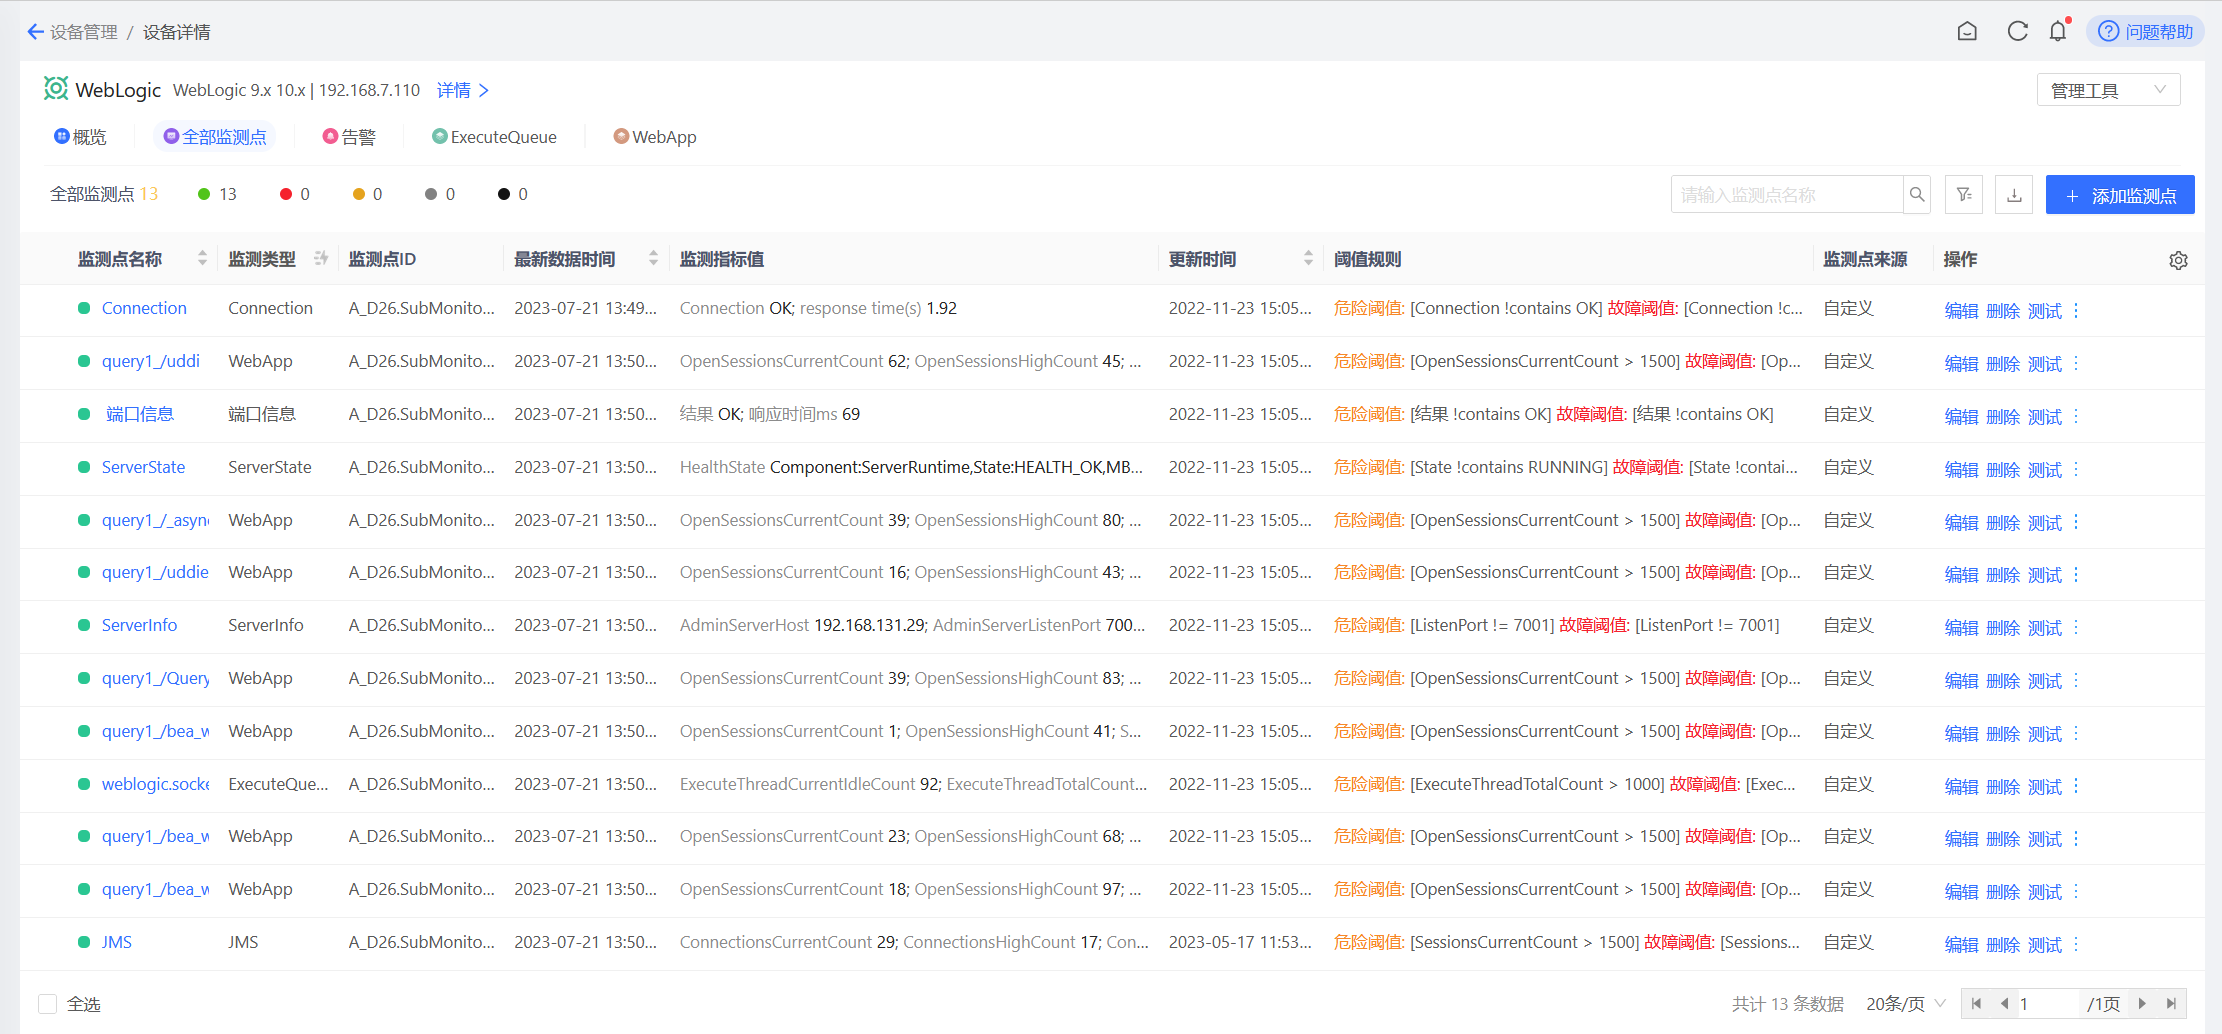
Task: Filter by black status count 0
Action: click(513, 194)
